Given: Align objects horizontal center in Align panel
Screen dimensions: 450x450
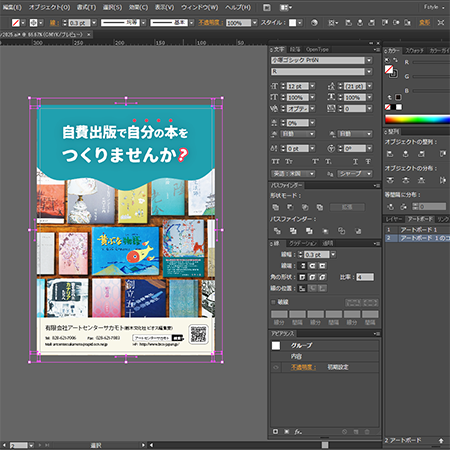Looking at the screenshot, I should (x=405, y=154).
